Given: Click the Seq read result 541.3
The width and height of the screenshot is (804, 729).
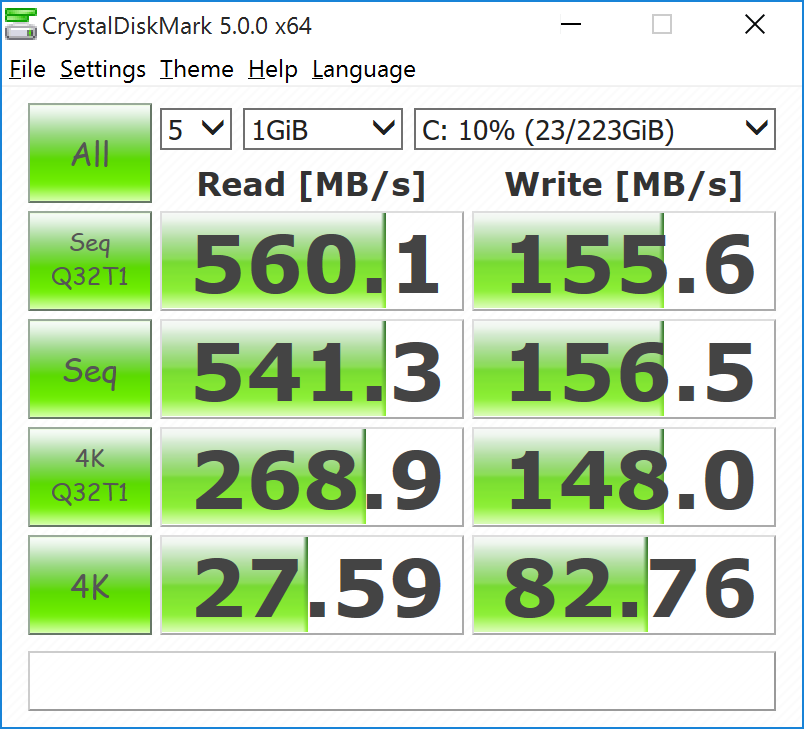Looking at the screenshot, I should (x=312, y=369).
